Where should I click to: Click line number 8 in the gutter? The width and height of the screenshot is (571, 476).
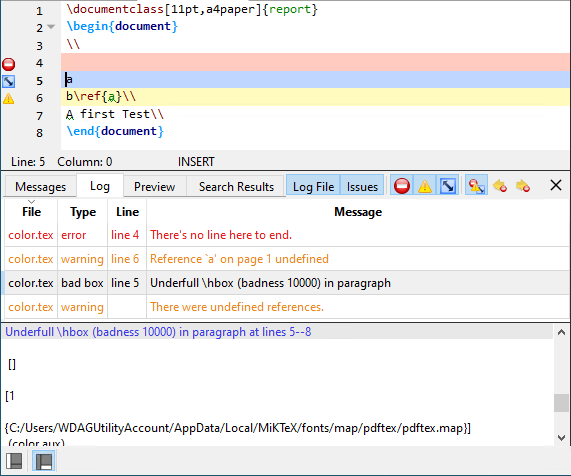[39, 133]
